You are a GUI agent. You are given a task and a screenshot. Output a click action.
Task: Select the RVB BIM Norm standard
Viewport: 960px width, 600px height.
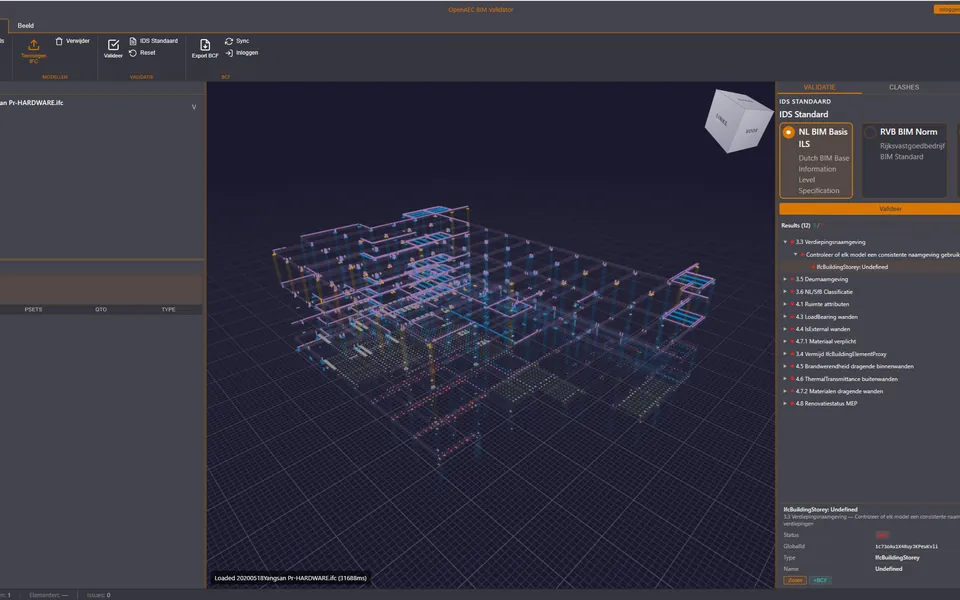904,160
